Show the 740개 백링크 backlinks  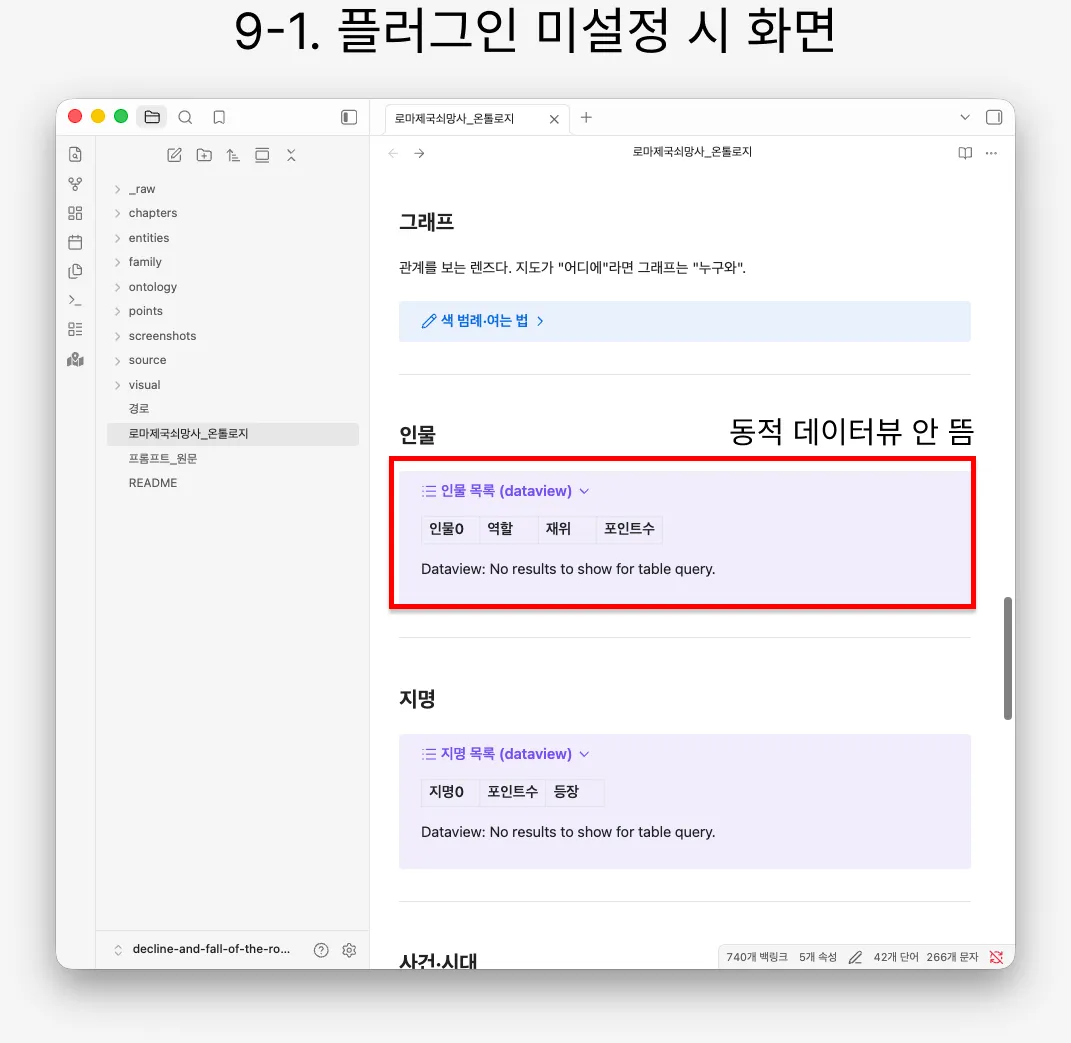[x=757, y=958]
